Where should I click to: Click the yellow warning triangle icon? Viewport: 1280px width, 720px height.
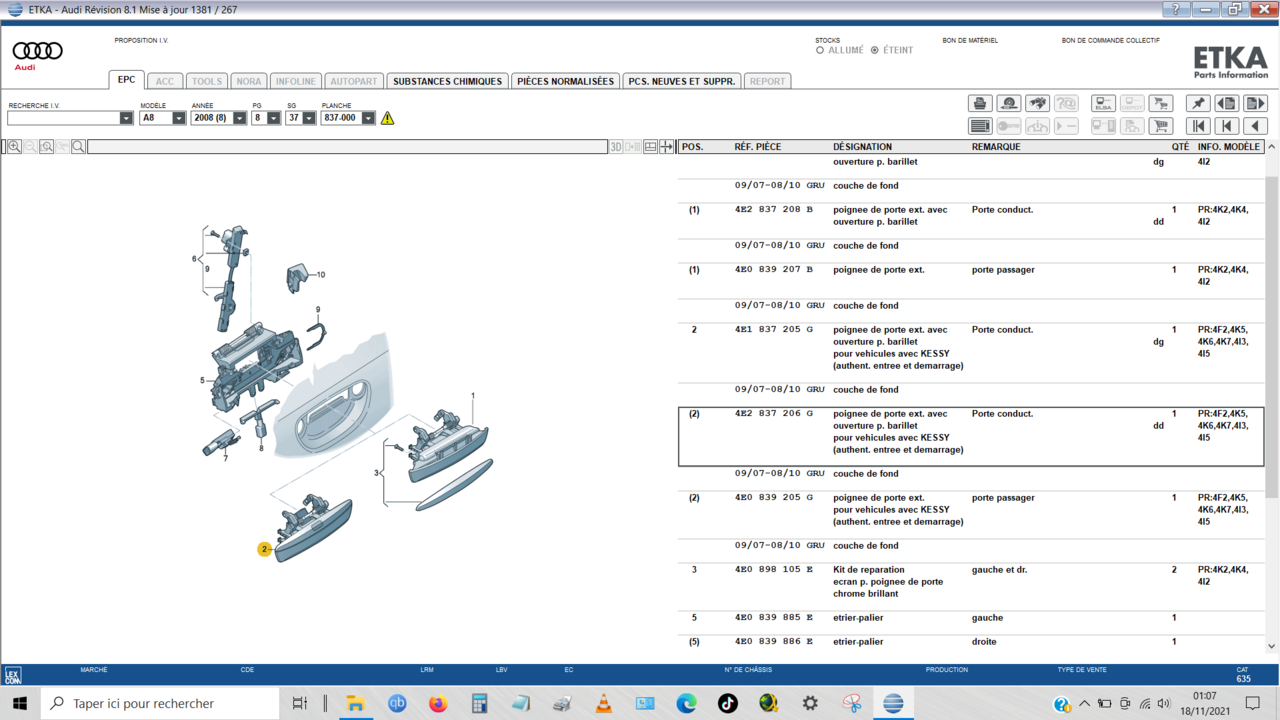click(387, 118)
